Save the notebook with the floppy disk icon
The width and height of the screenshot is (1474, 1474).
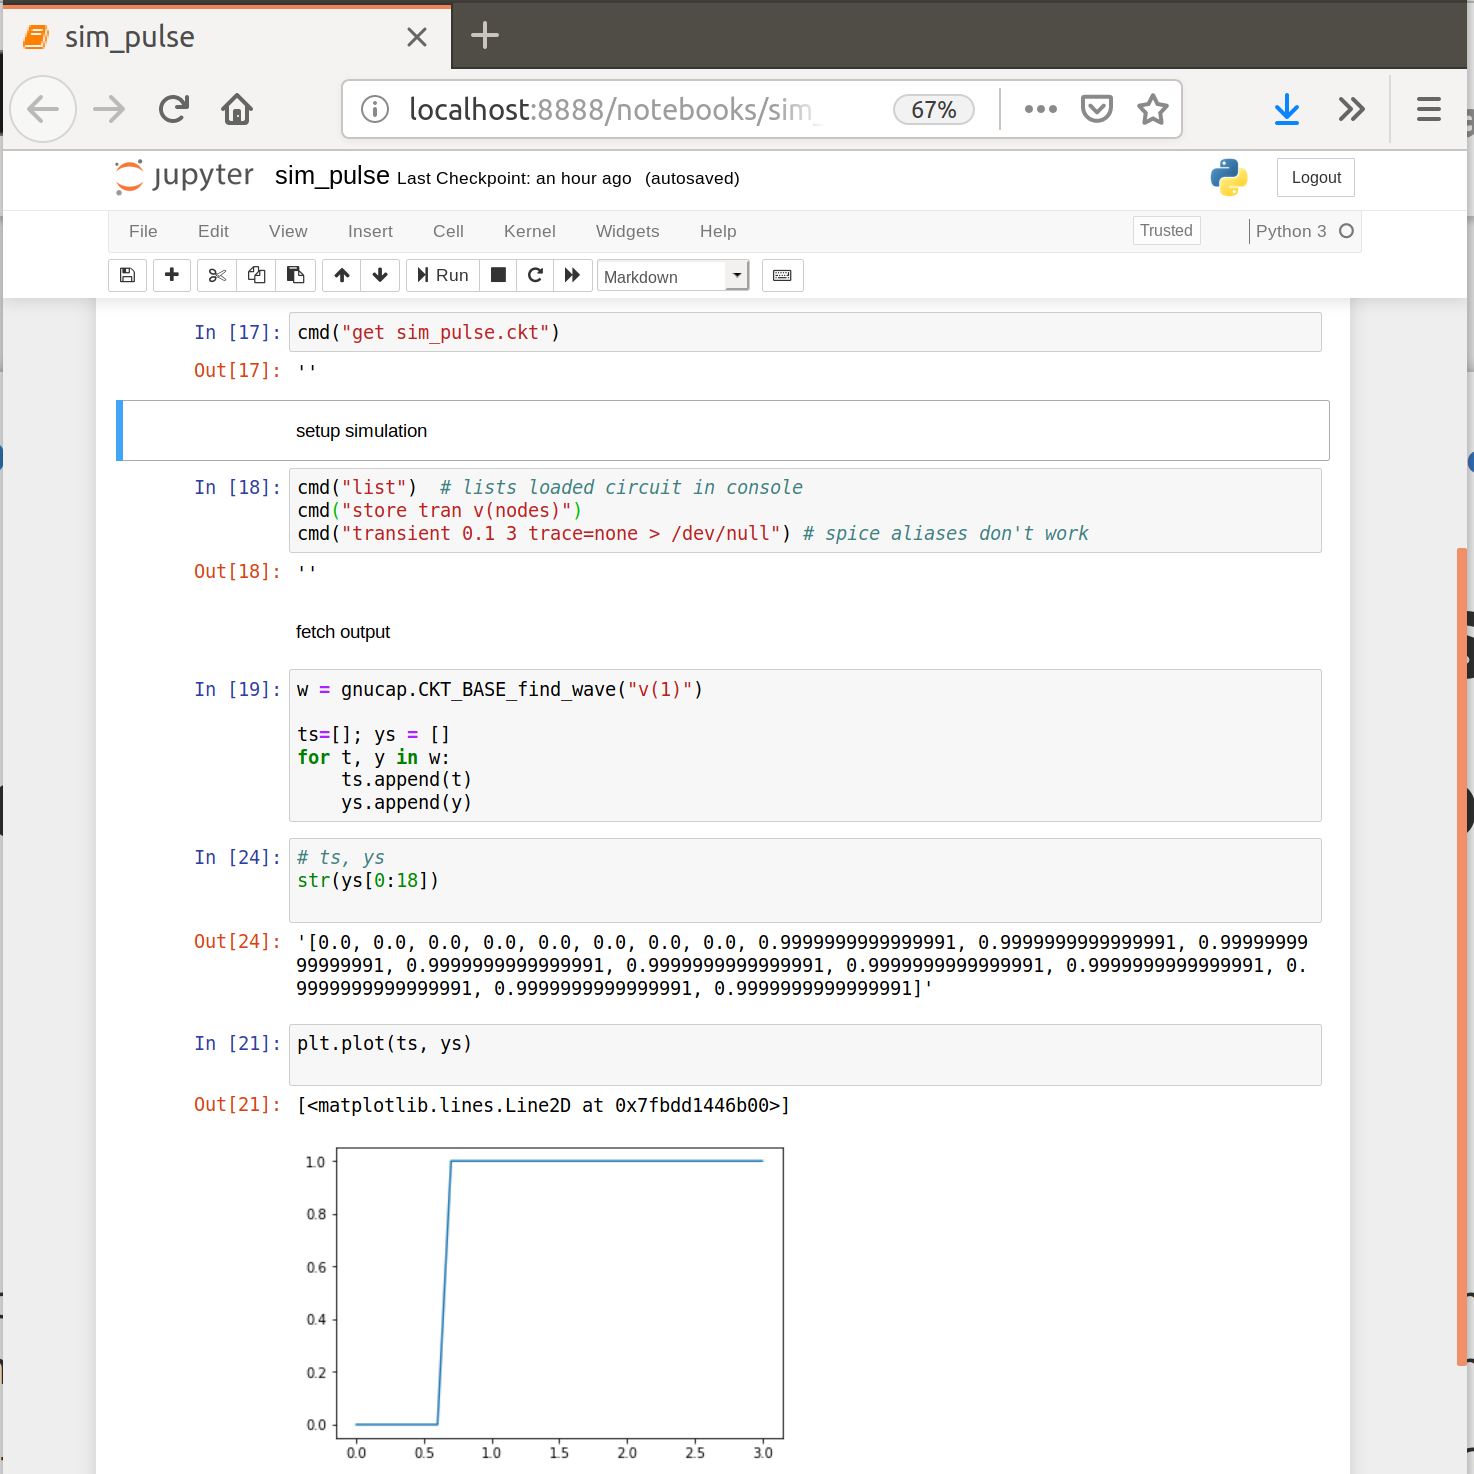(x=127, y=275)
